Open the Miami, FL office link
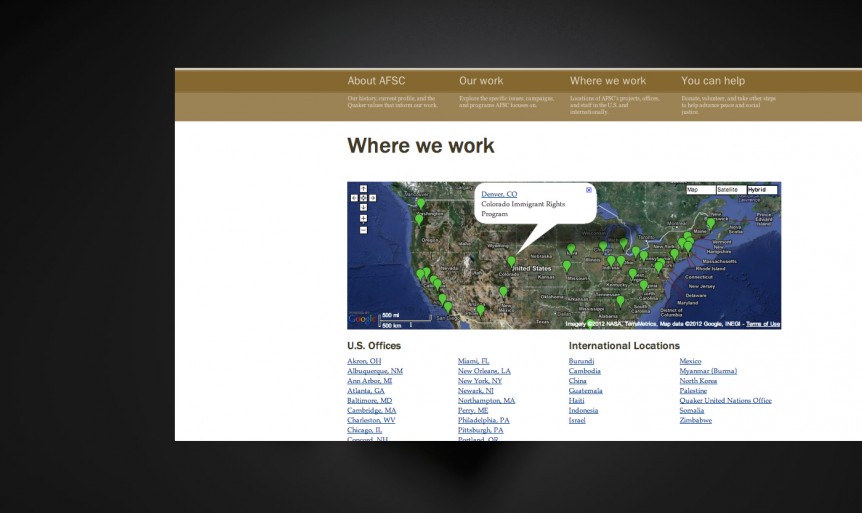 (473, 361)
